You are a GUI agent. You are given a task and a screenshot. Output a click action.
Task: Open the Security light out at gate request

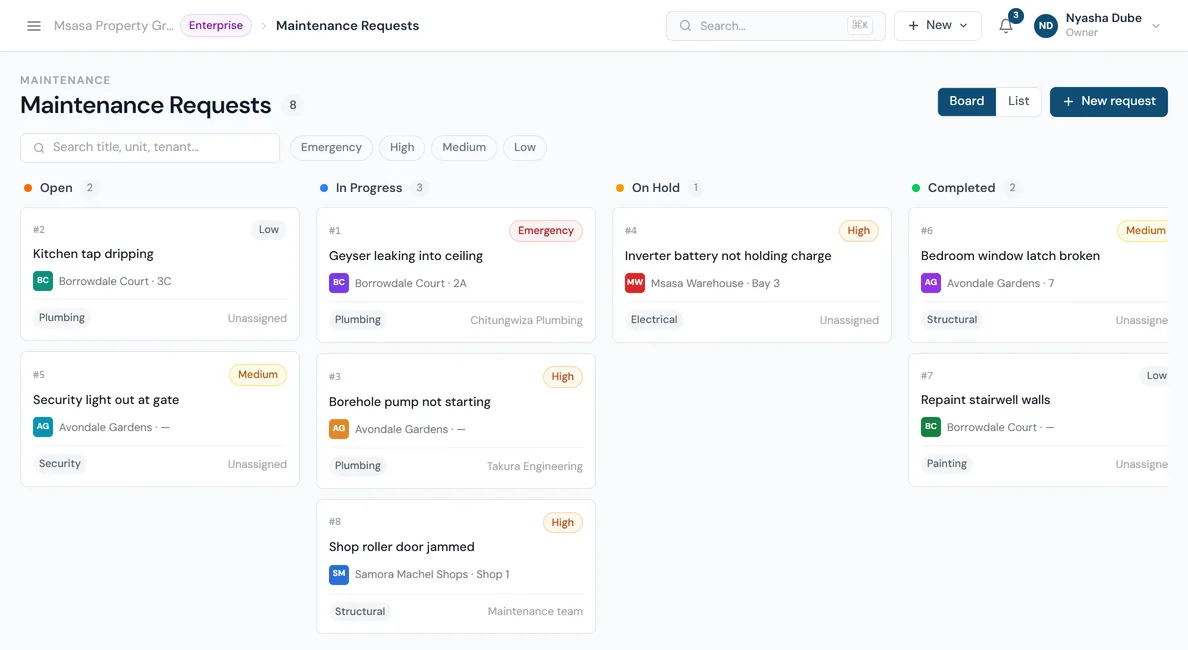[160, 419]
